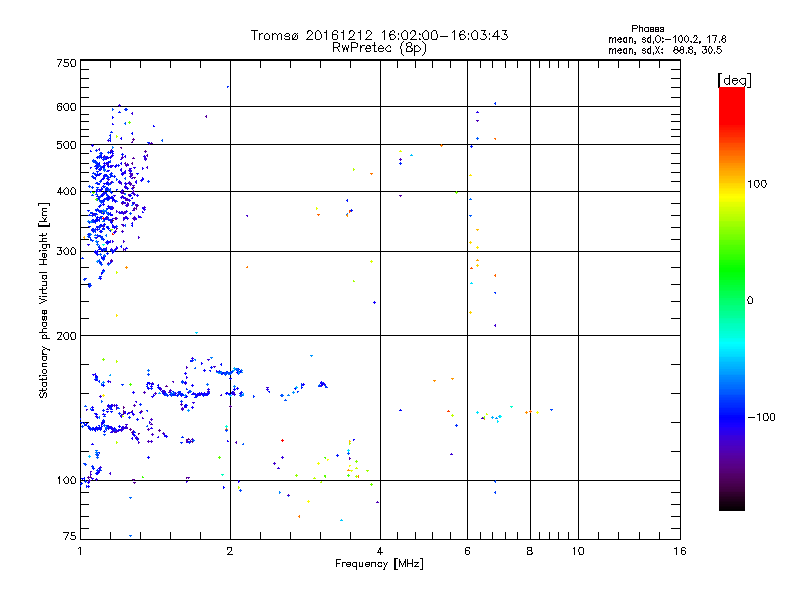Click the x-axis '4' frequency tick label
800x600 pixels.
(380, 551)
